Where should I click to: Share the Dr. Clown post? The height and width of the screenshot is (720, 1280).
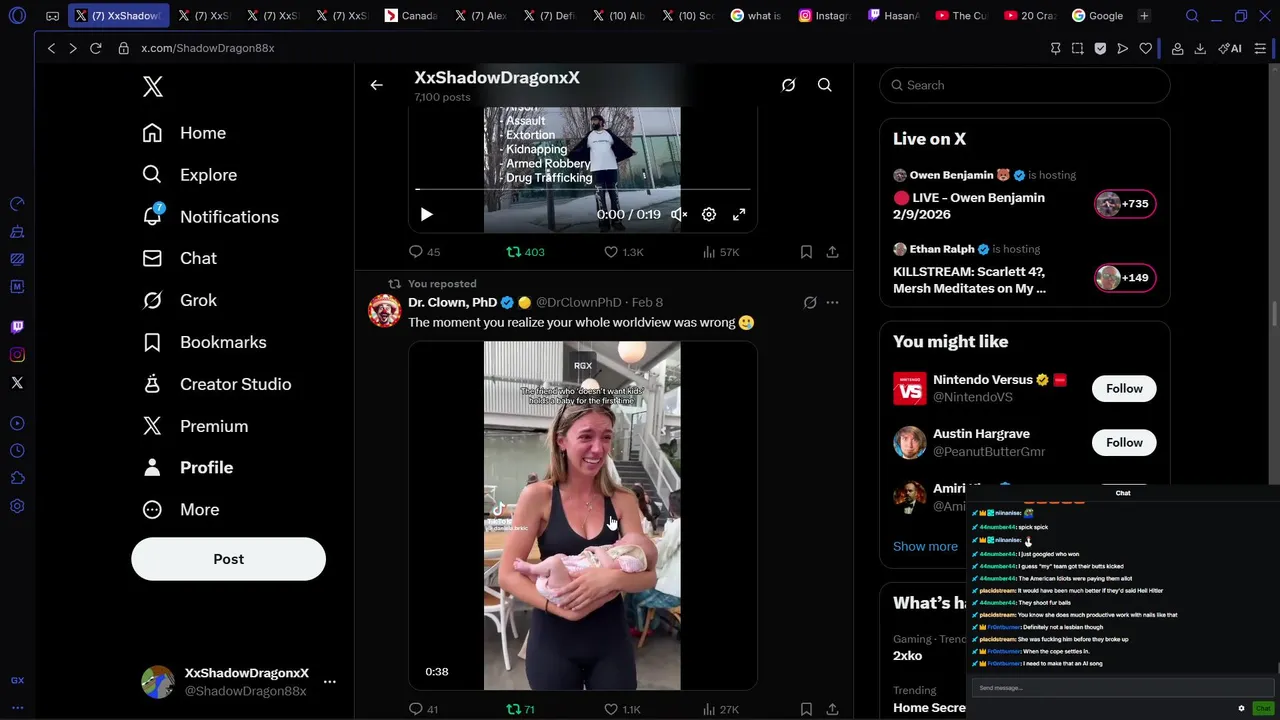(832, 709)
